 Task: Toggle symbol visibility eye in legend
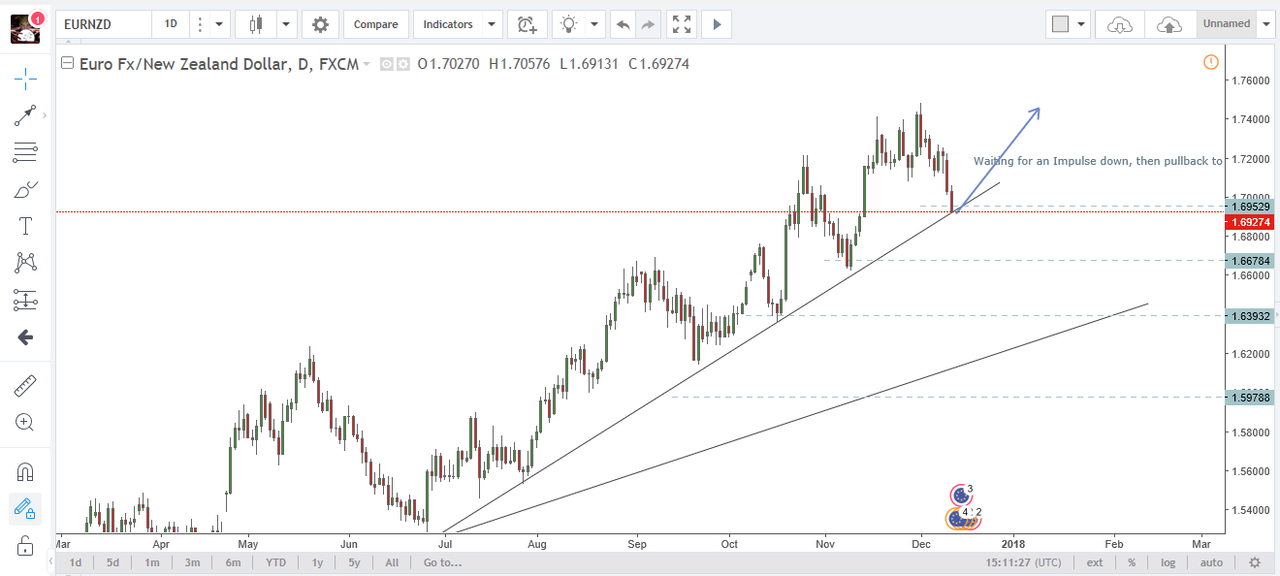387,64
